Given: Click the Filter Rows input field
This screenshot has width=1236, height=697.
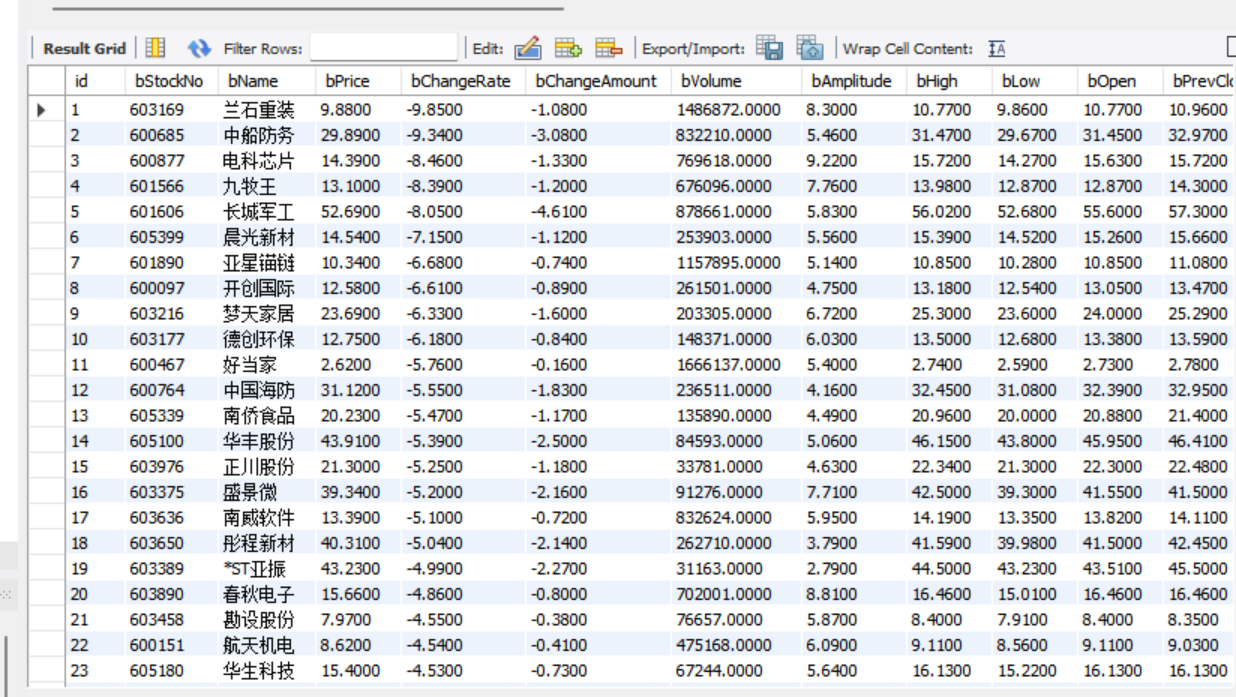Looking at the screenshot, I should point(383,48).
